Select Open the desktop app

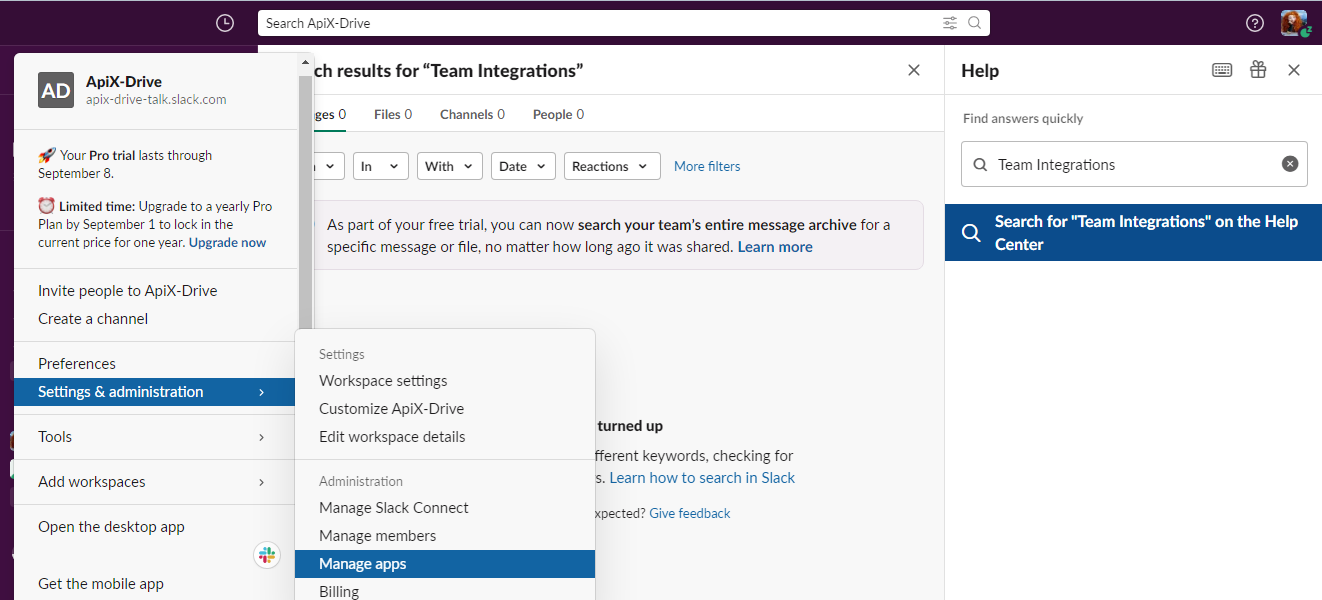point(156,527)
